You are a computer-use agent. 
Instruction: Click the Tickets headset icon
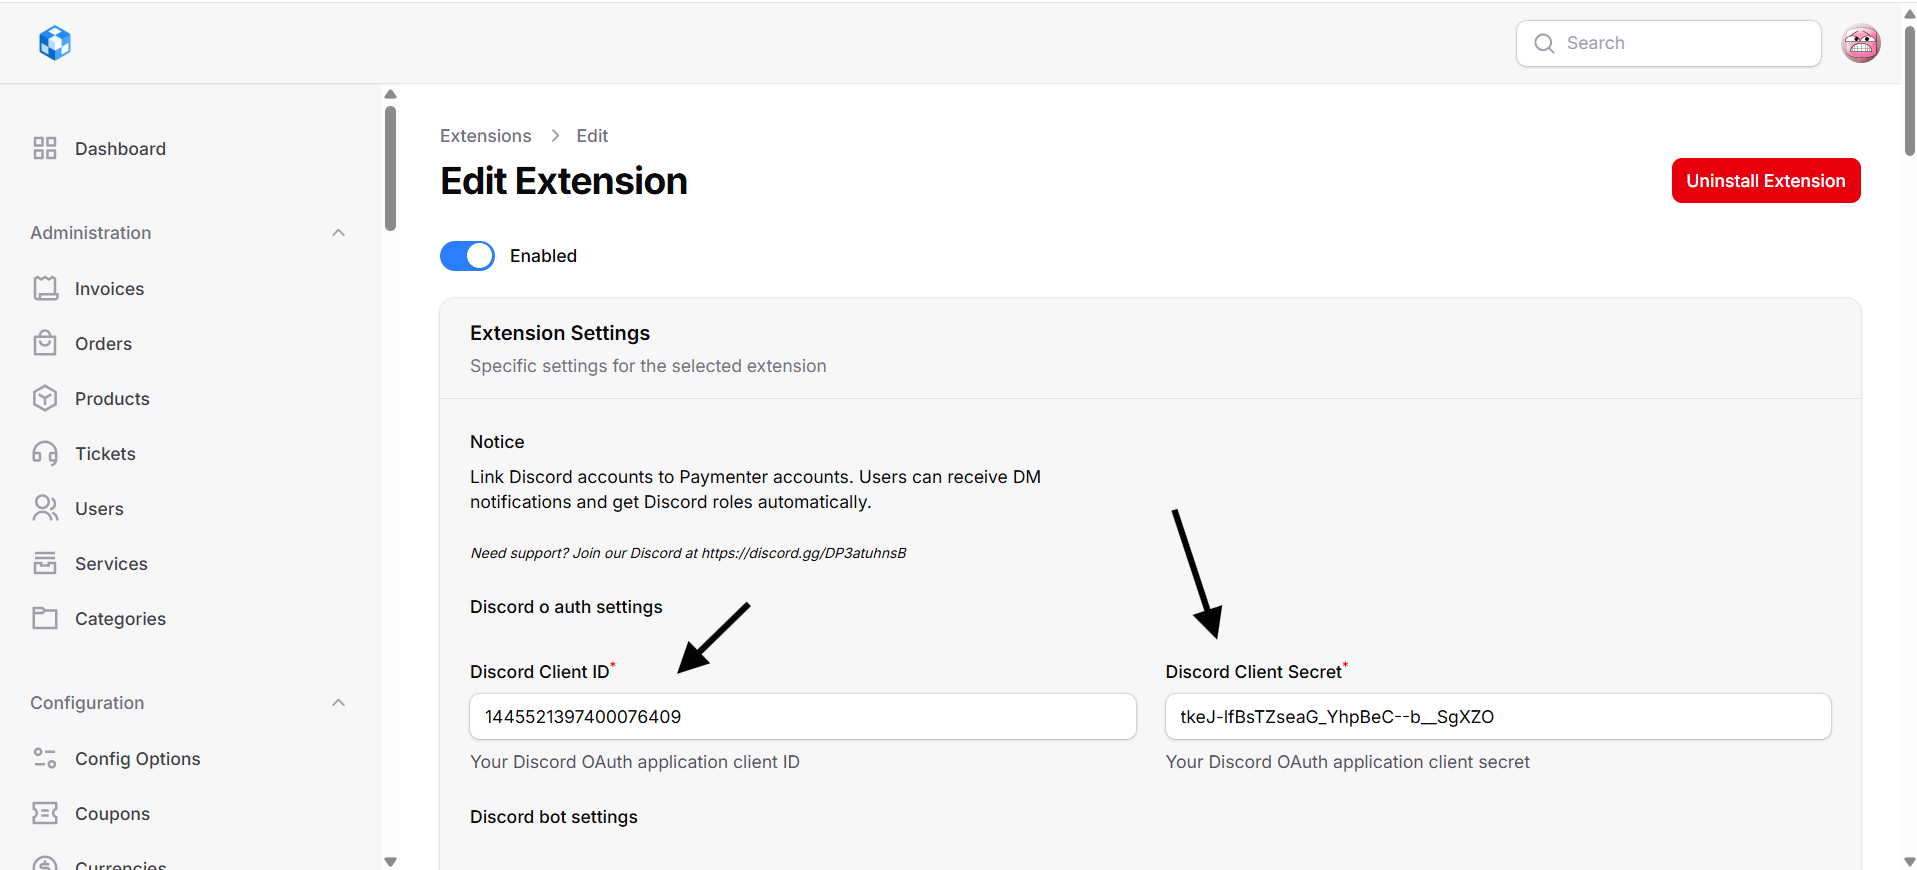coord(45,454)
